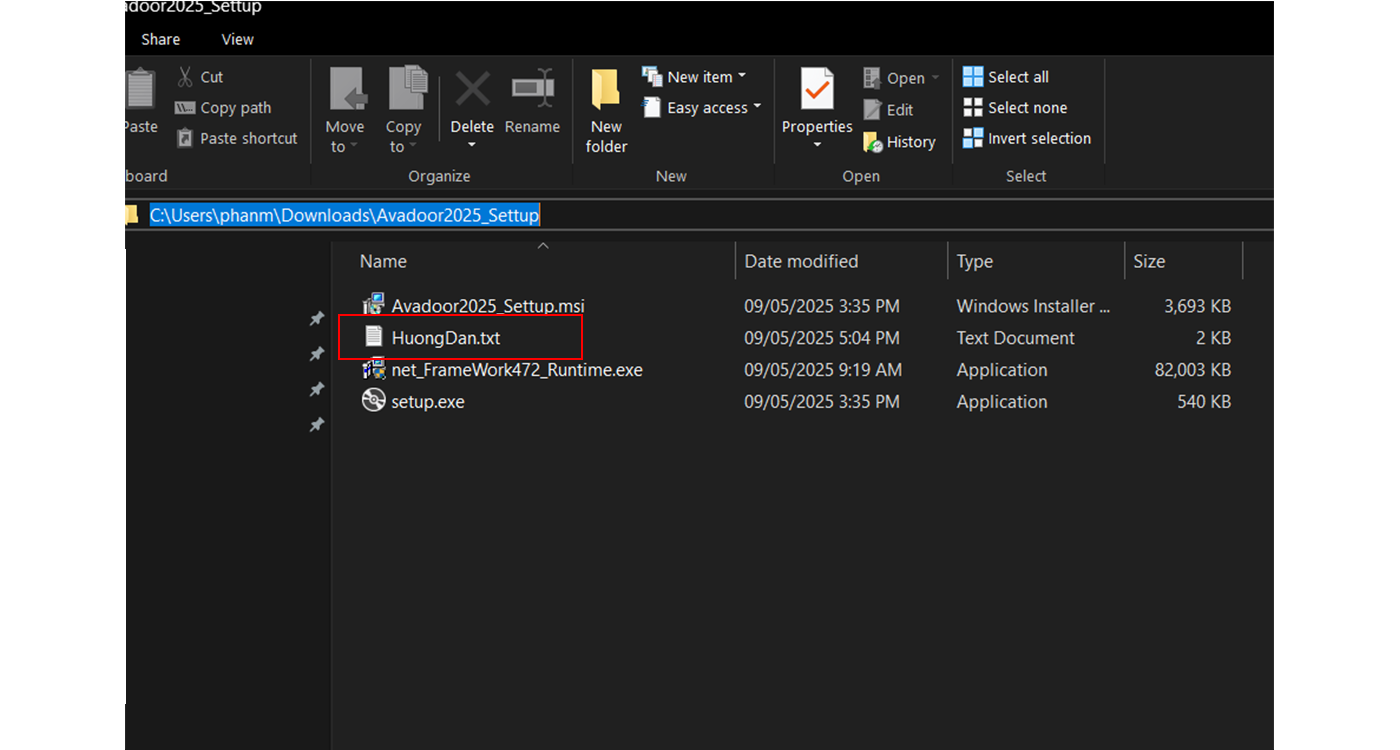The height and width of the screenshot is (750, 1400).
Task: Click the HuongDan.txt document icon
Action: [x=374, y=337]
